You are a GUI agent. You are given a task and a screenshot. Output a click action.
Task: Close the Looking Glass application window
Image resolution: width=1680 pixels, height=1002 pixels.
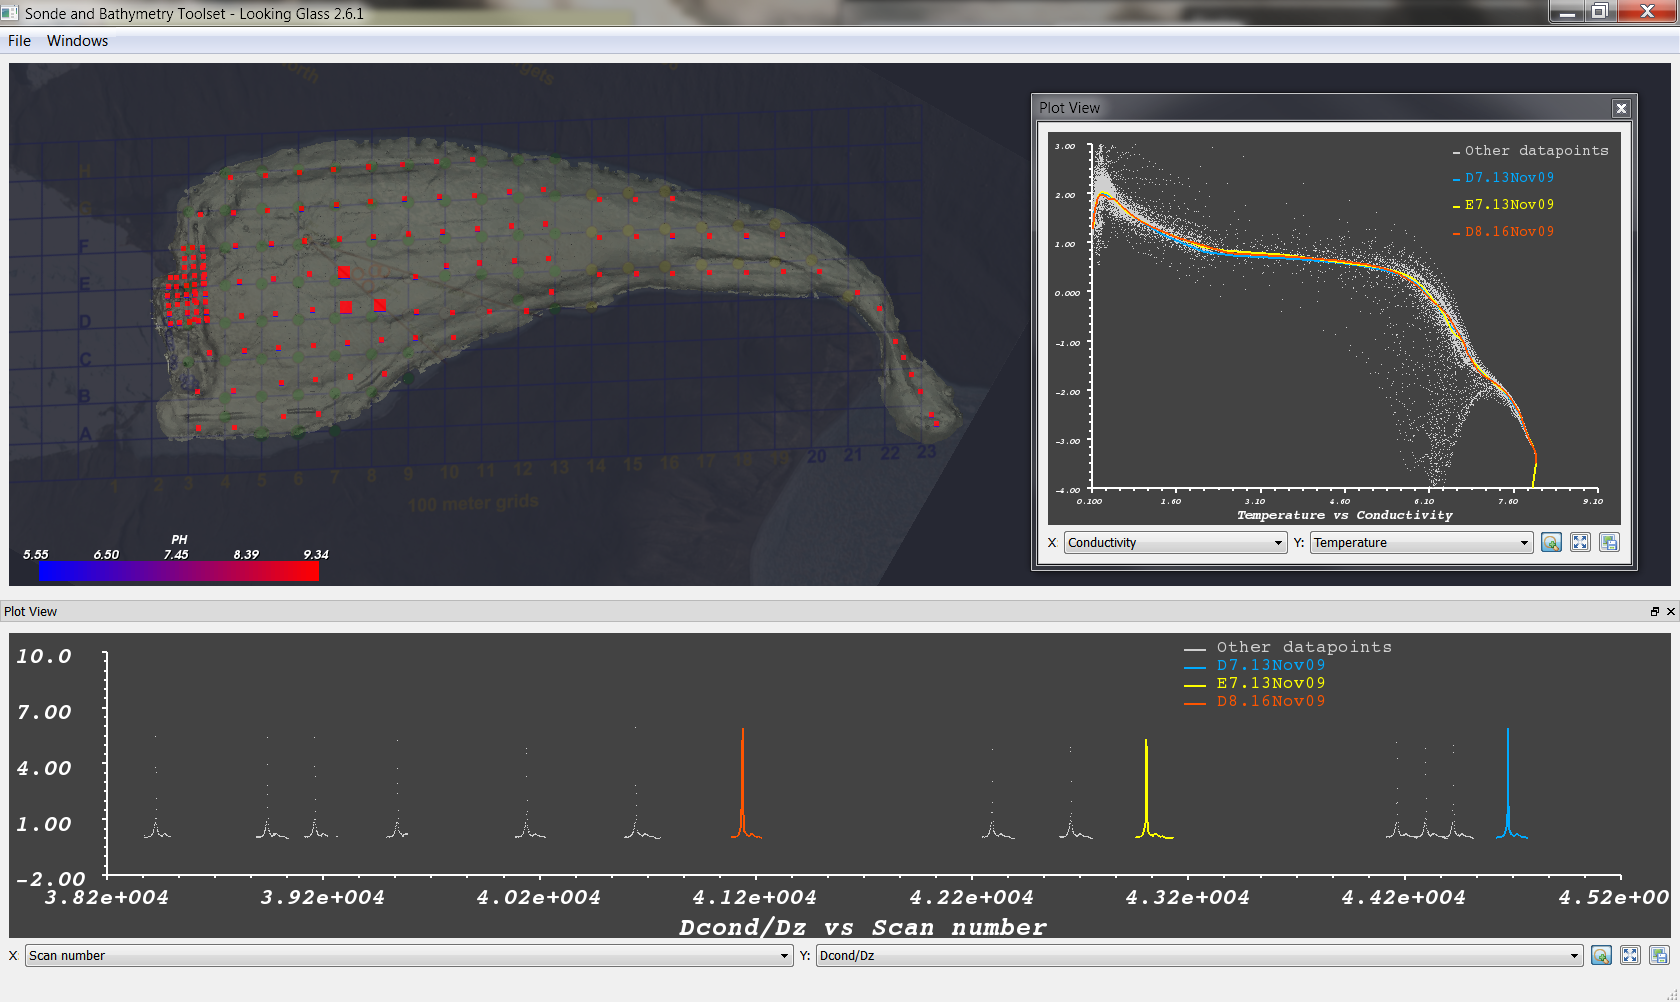tap(1648, 12)
